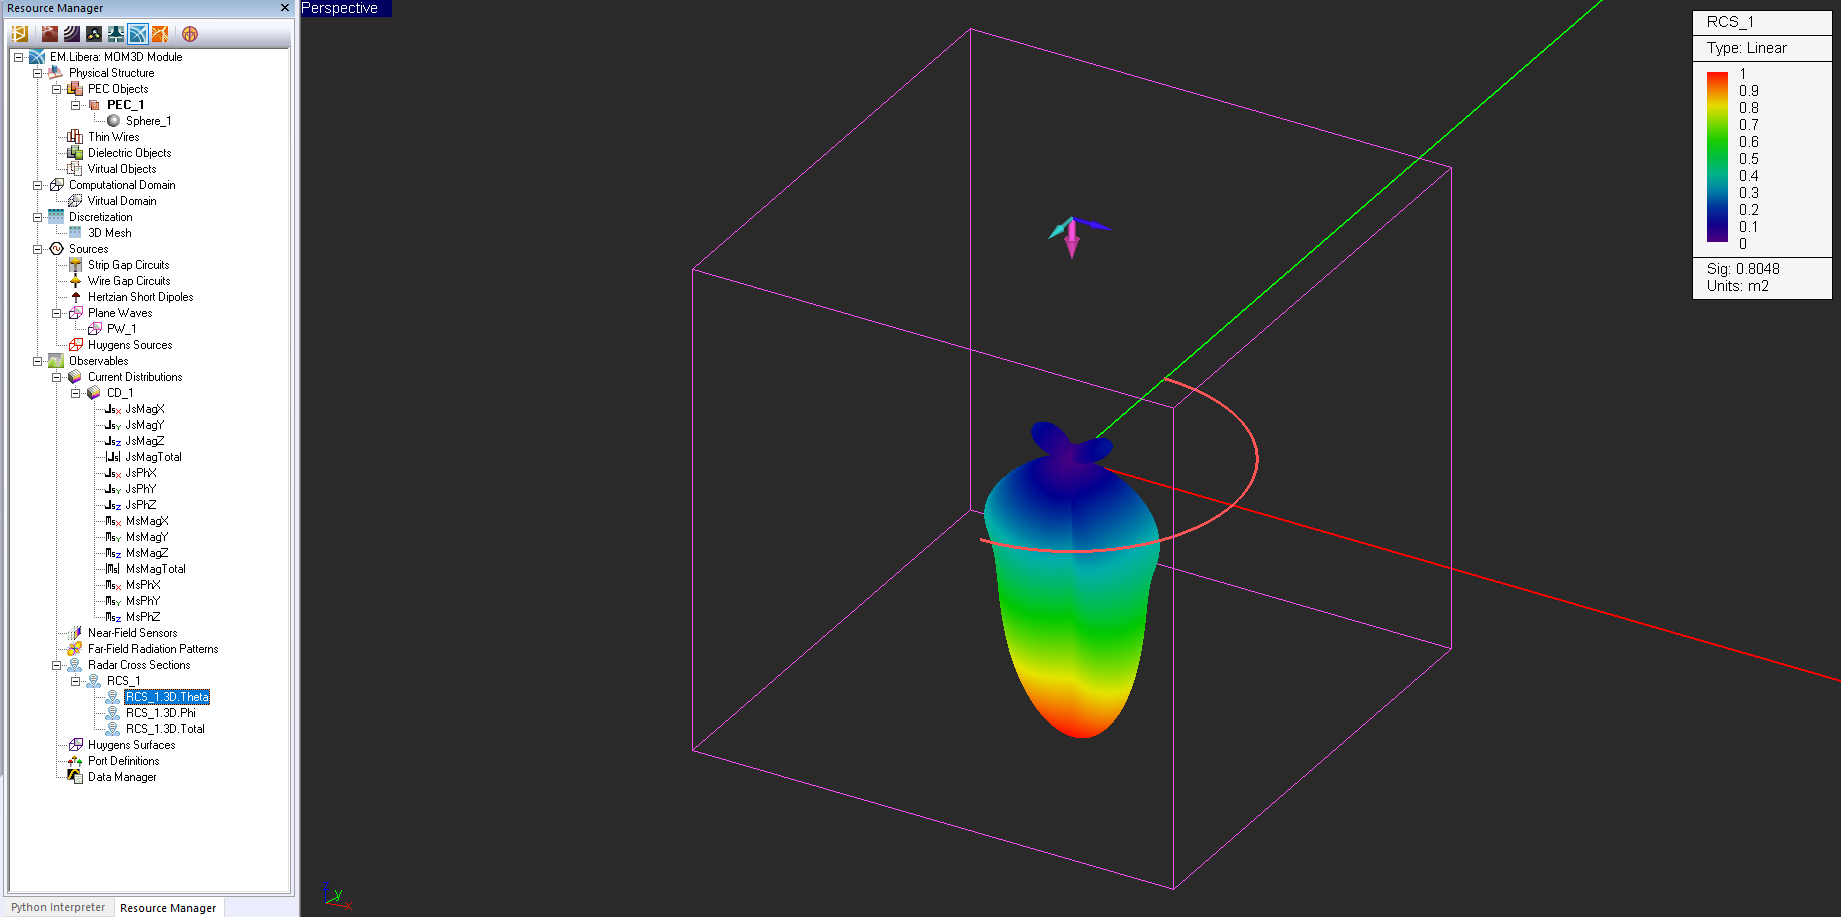1841x917 pixels.
Task: Select the JsMagY current distribution
Action: (145, 425)
